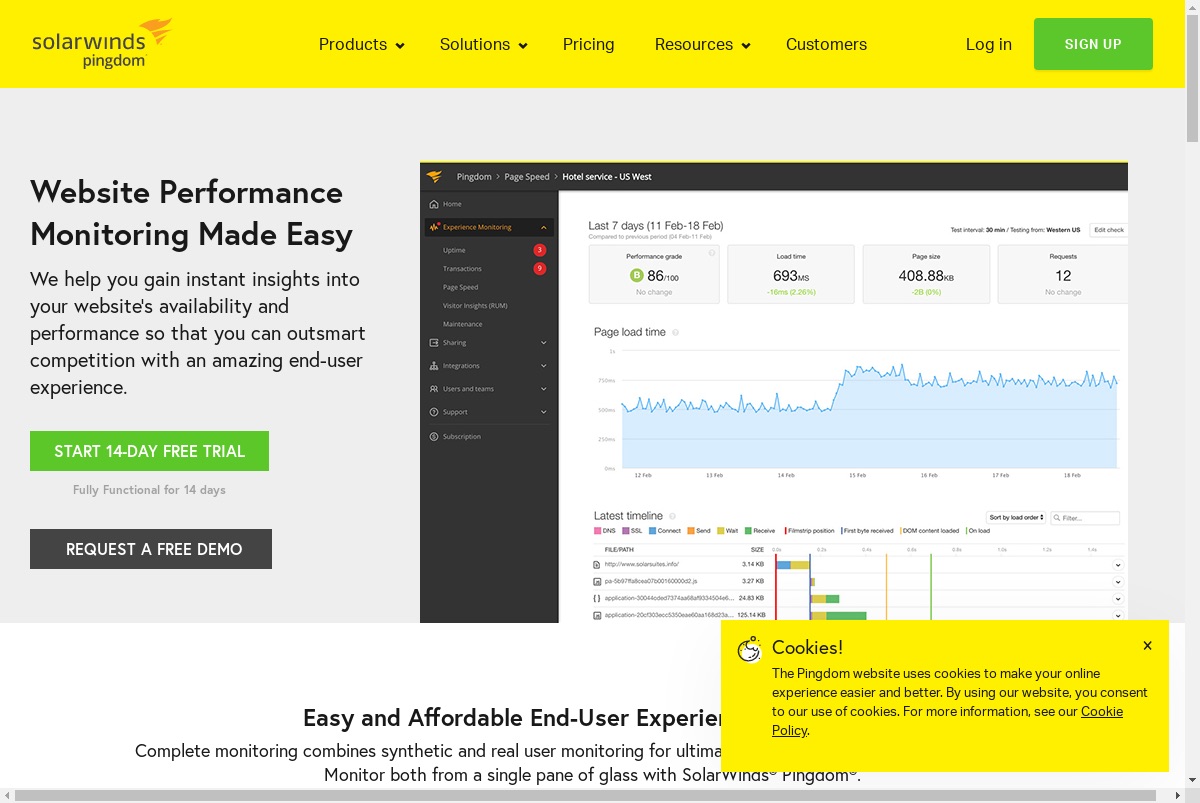Click the text Fully Functional for 14 days
Screen dimensions: 1200x803
point(149,490)
